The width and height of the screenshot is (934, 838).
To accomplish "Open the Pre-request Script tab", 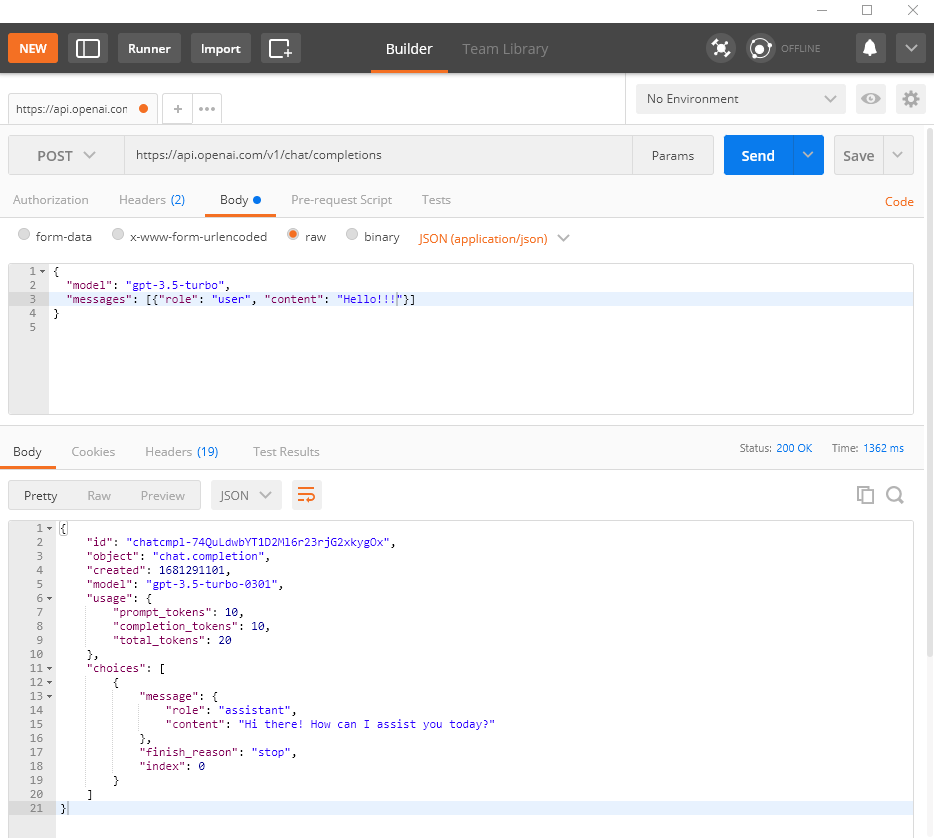I will (341, 200).
